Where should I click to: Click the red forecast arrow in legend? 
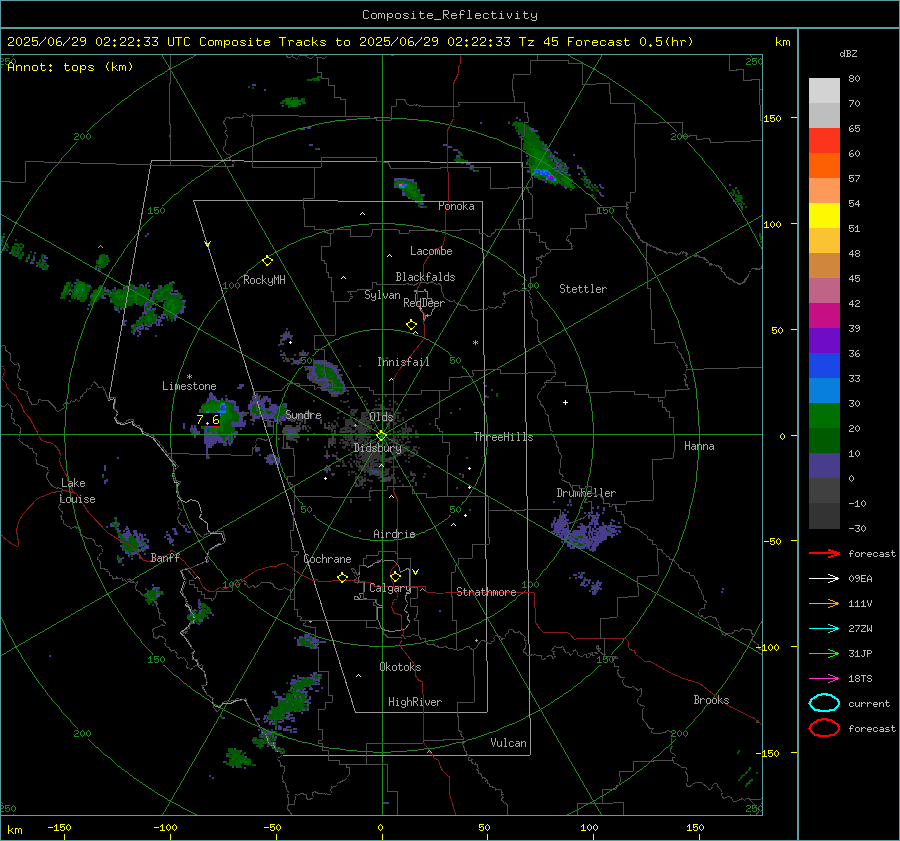pyautogui.click(x=824, y=553)
